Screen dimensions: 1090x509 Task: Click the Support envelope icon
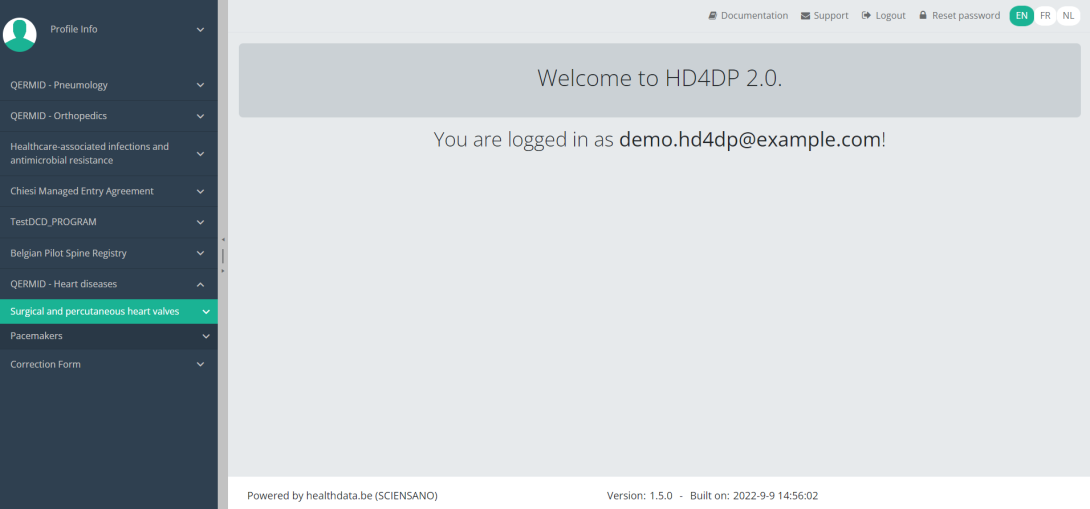(x=806, y=16)
